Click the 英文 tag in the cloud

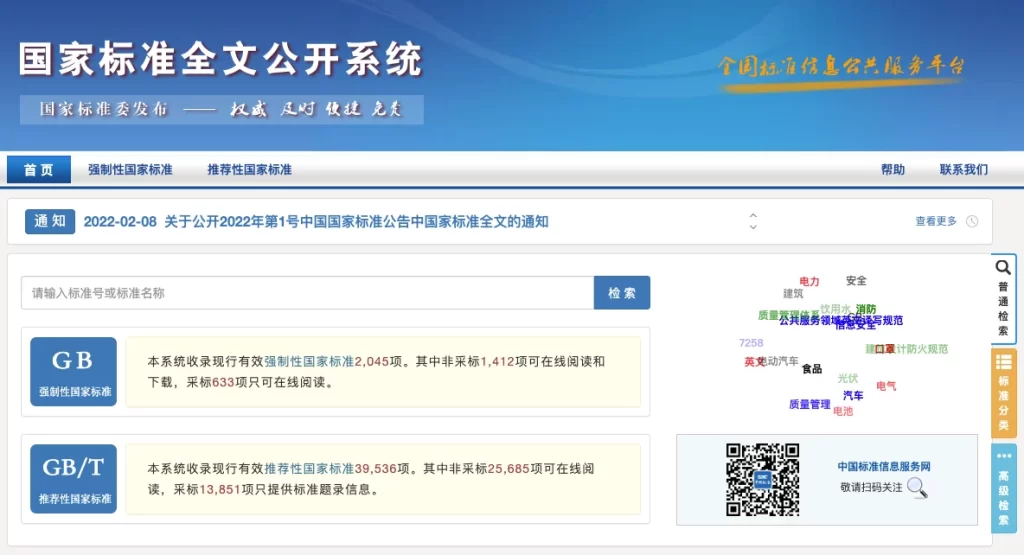click(754, 362)
